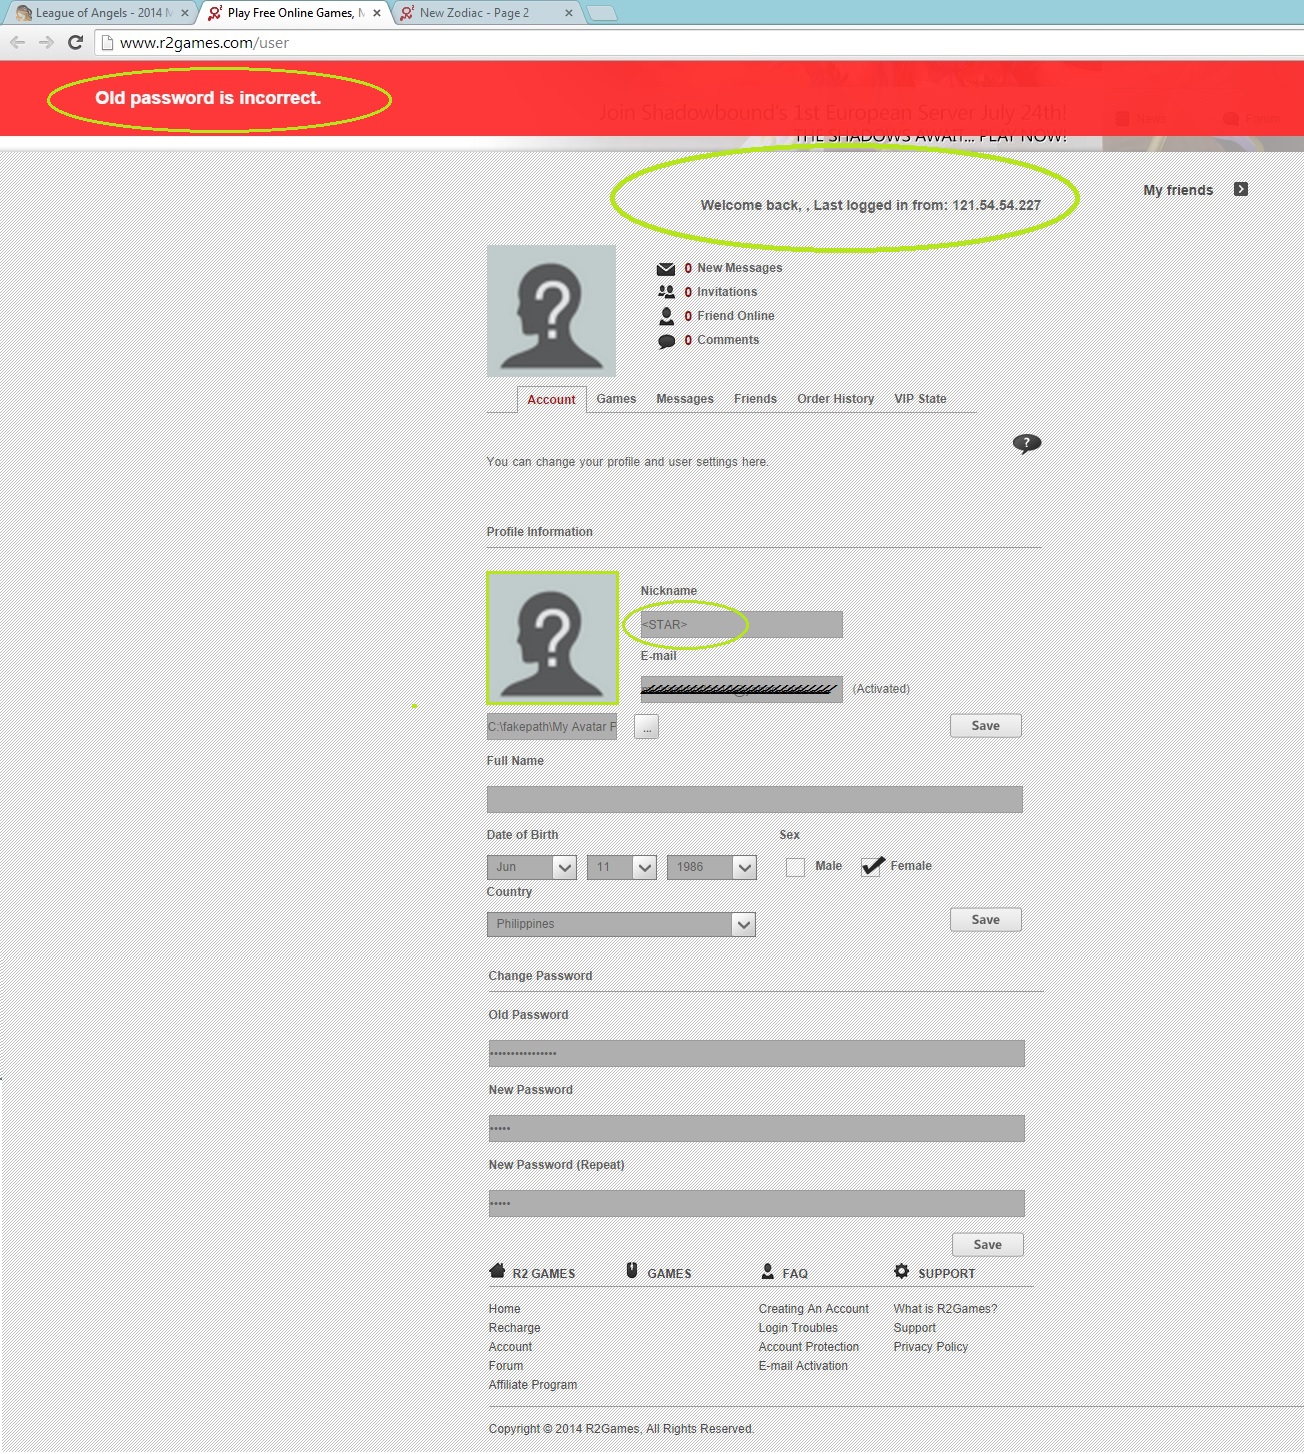
Task: Click the New Messages envelope icon
Action: pos(666,269)
